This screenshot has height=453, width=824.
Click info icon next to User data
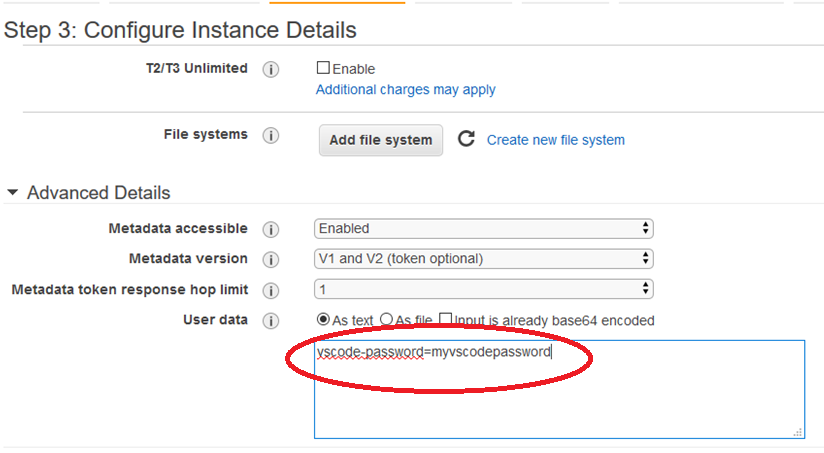tap(270, 321)
